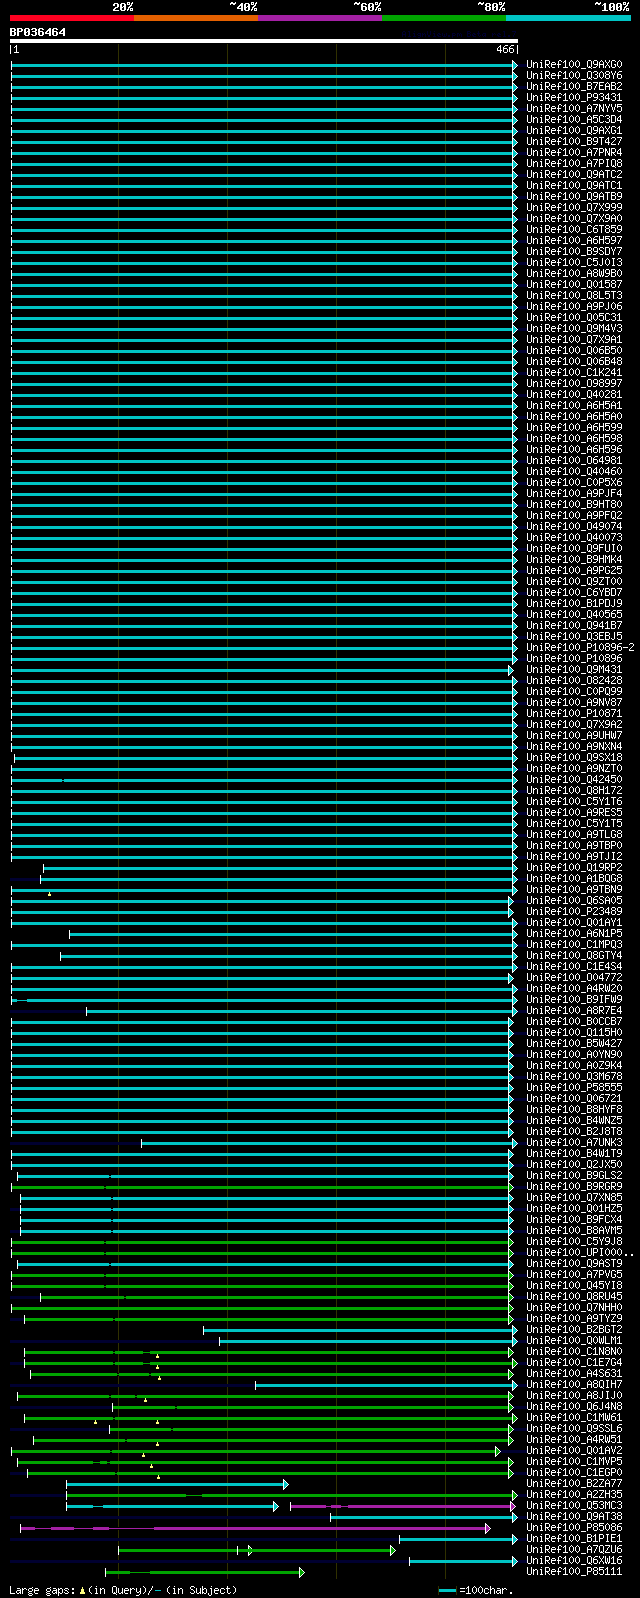Select label UniRef100_Q19RP2
640x1598 pixels.
(x=574, y=868)
